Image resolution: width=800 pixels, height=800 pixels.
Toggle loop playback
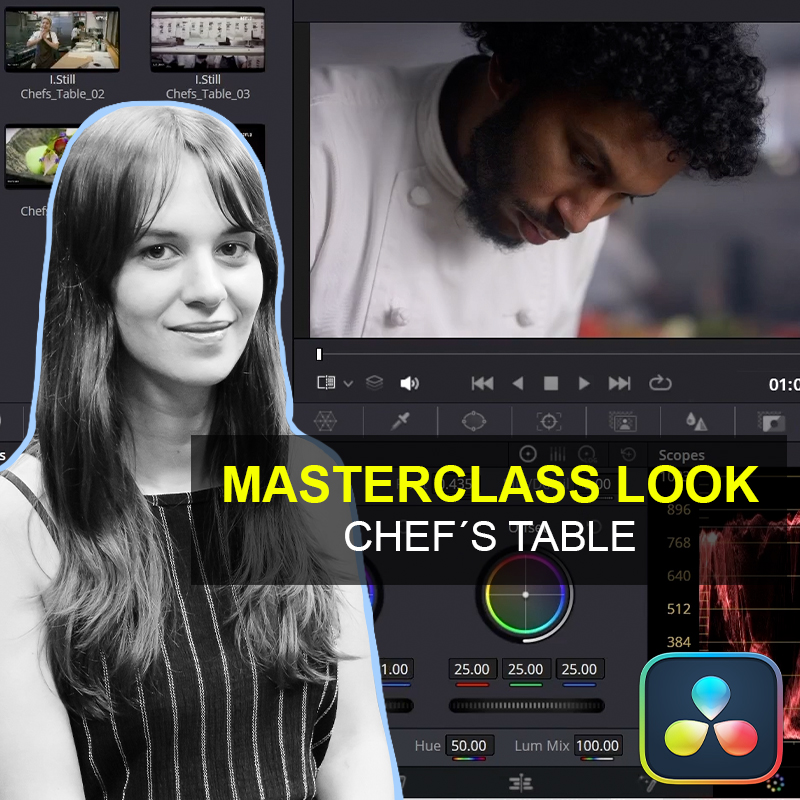(660, 383)
